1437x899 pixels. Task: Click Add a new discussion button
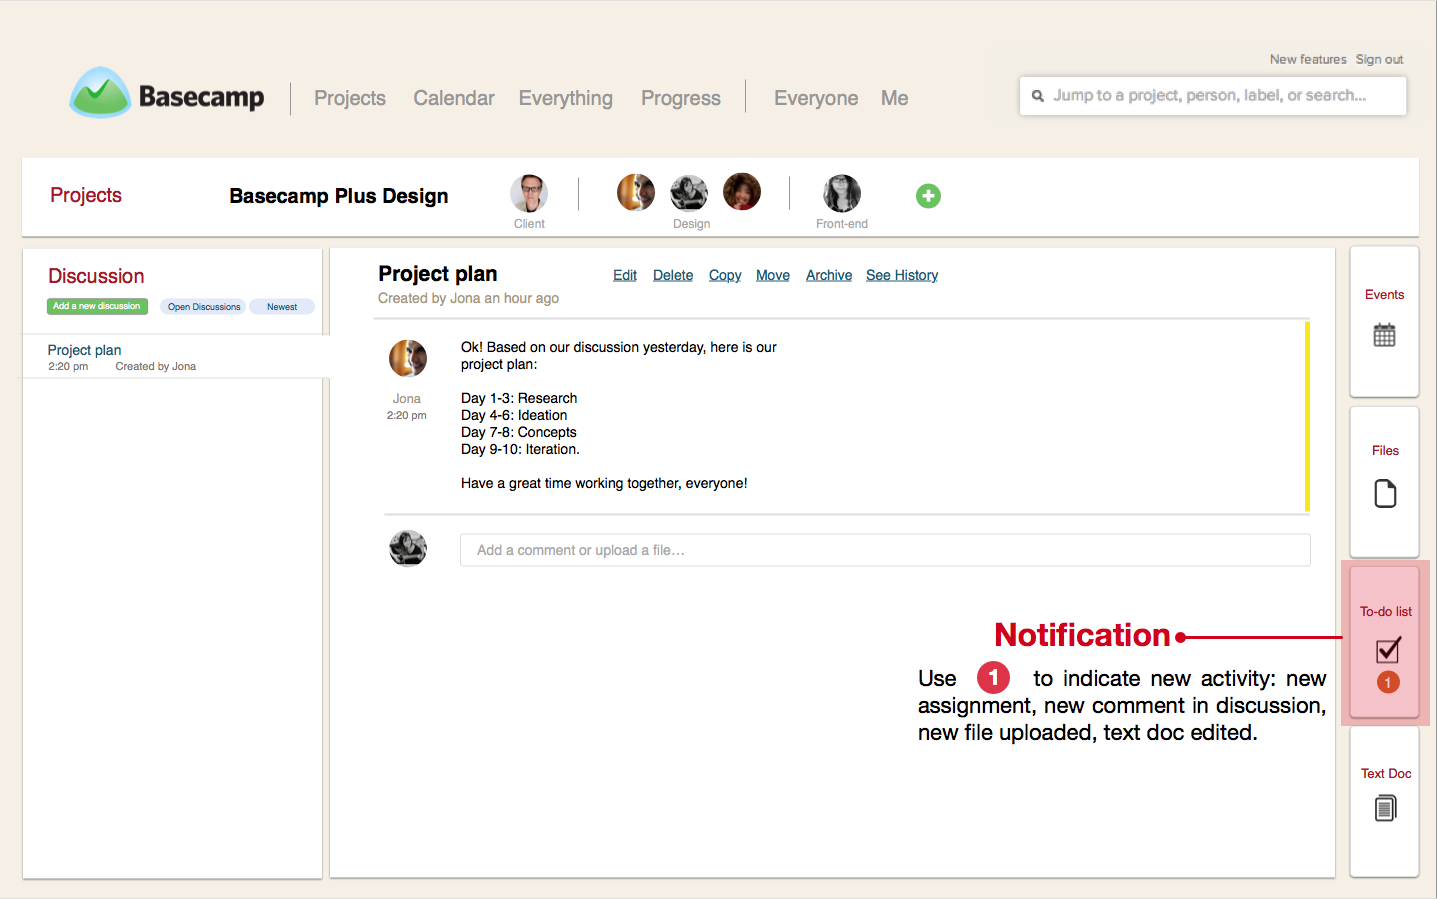(x=97, y=306)
